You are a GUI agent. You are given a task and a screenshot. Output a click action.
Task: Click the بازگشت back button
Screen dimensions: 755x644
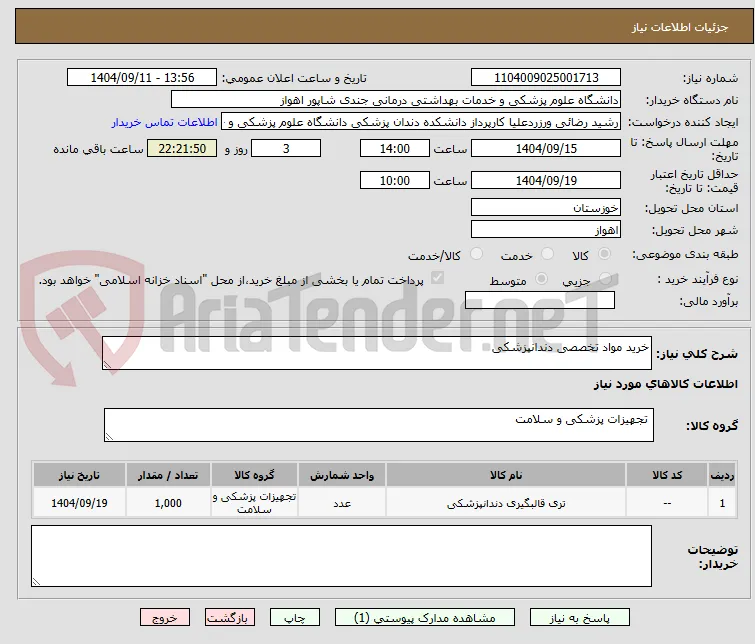click(x=230, y=618)
